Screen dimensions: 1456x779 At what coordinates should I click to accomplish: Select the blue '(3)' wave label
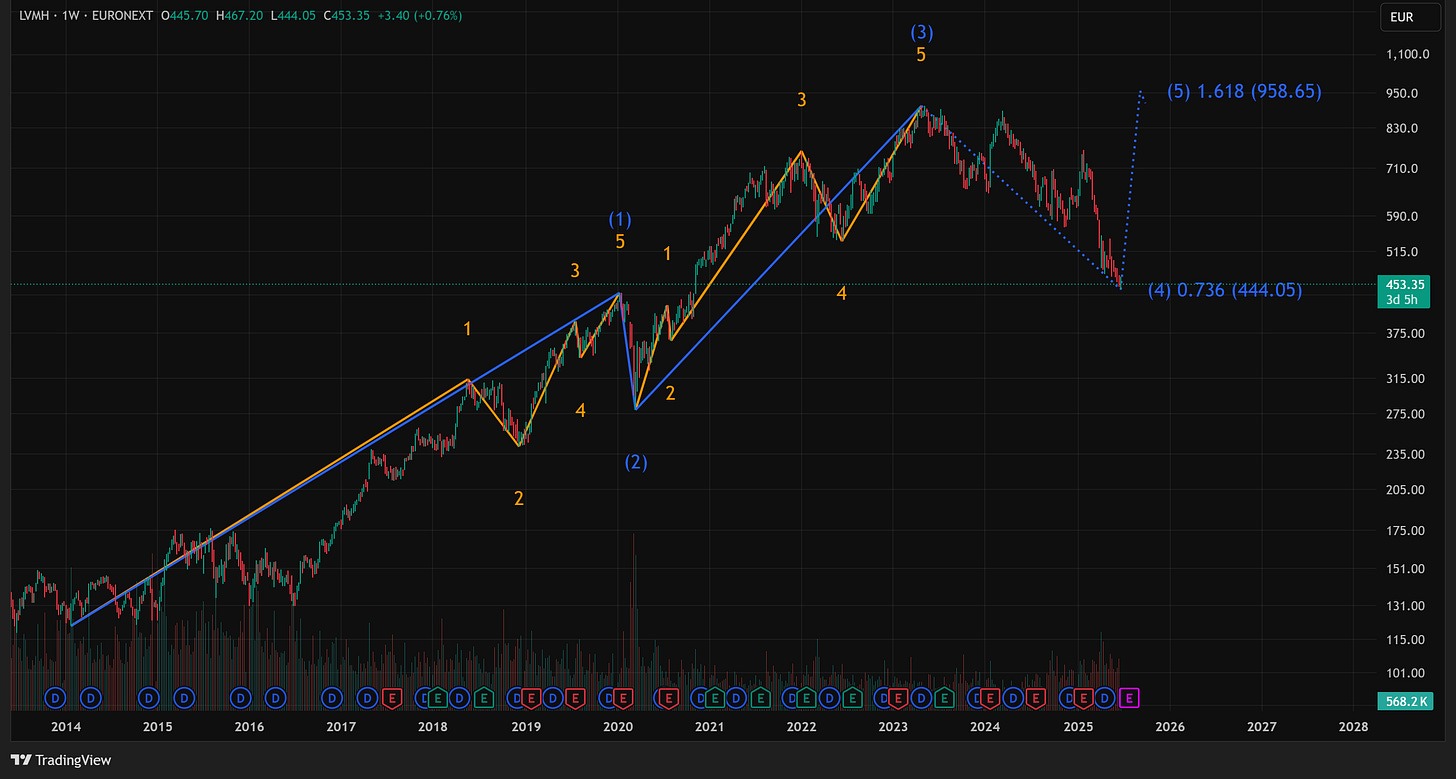(x=921, y=33)
